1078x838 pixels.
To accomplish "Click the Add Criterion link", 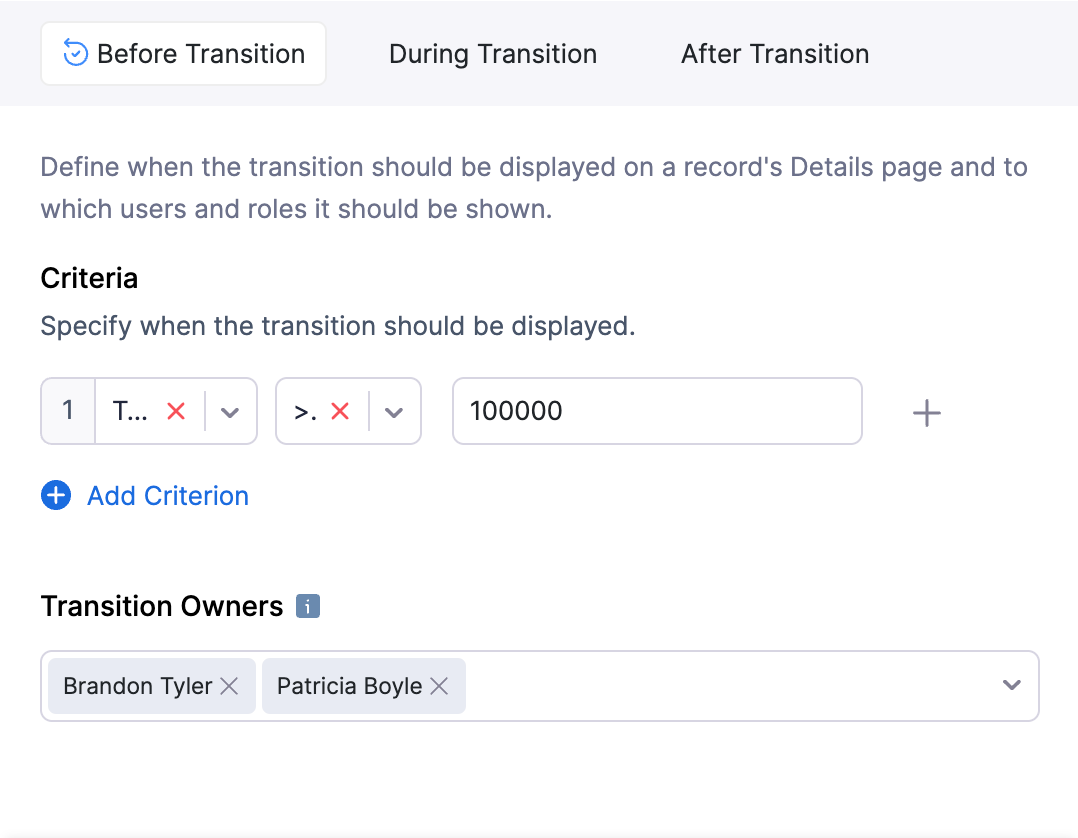I will [167, 495].
